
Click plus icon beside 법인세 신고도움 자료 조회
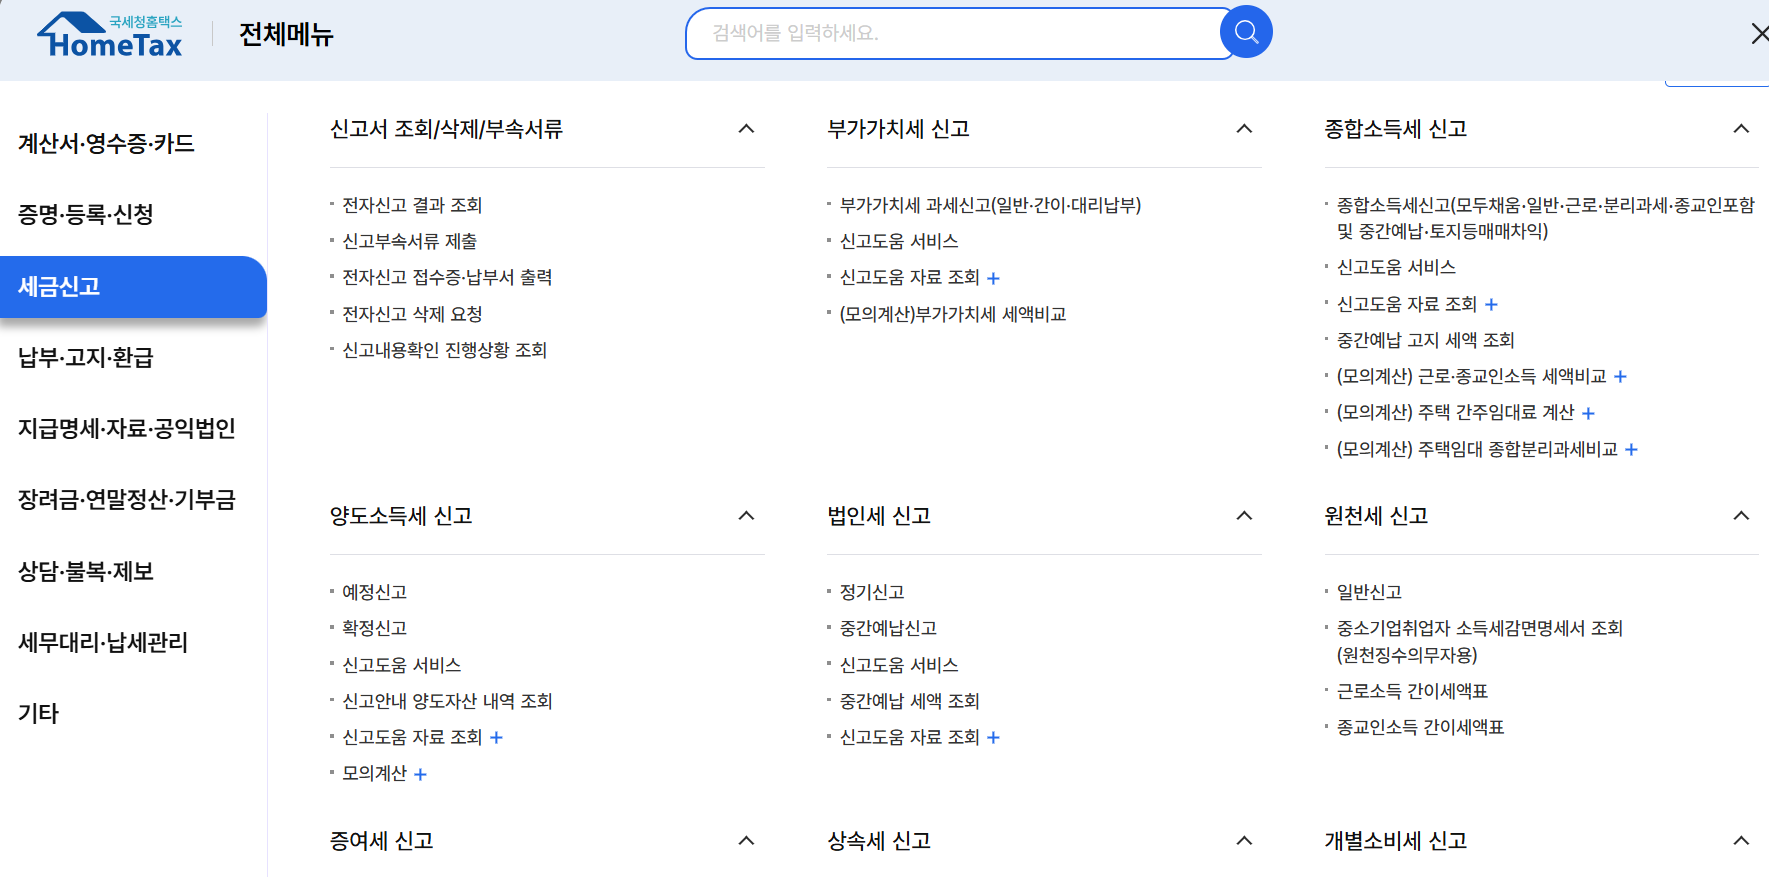993,737
